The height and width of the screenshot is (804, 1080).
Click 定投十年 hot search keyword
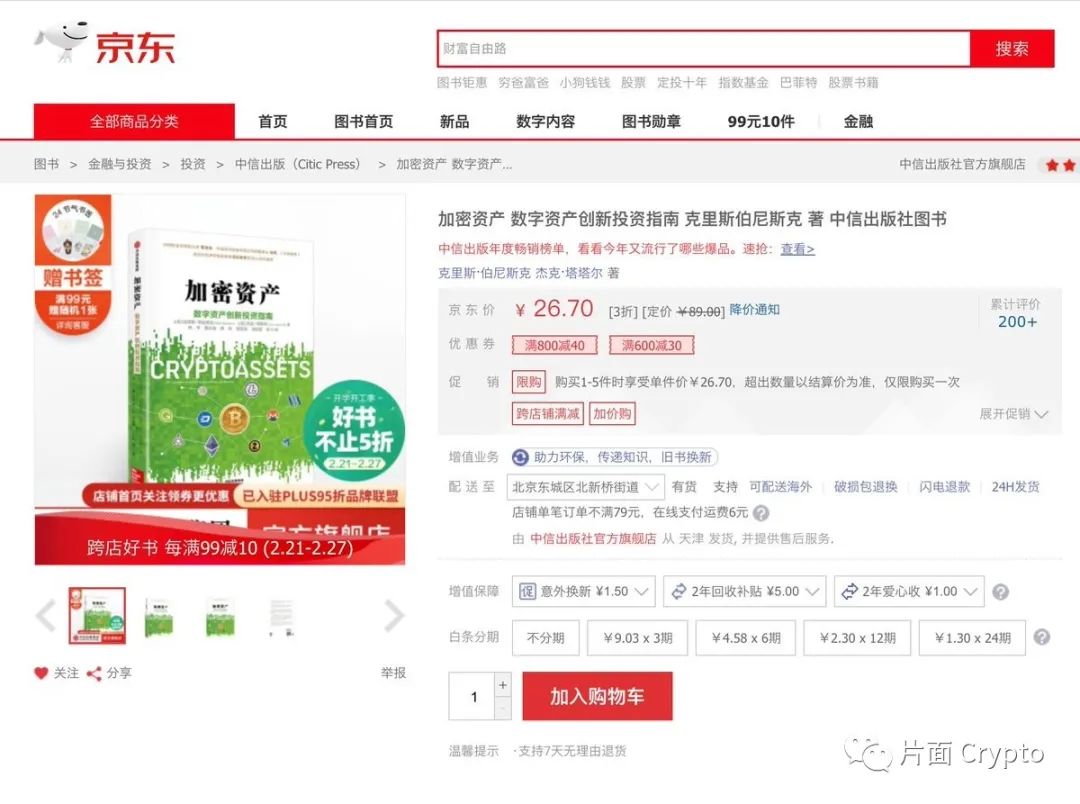[682, 83]
